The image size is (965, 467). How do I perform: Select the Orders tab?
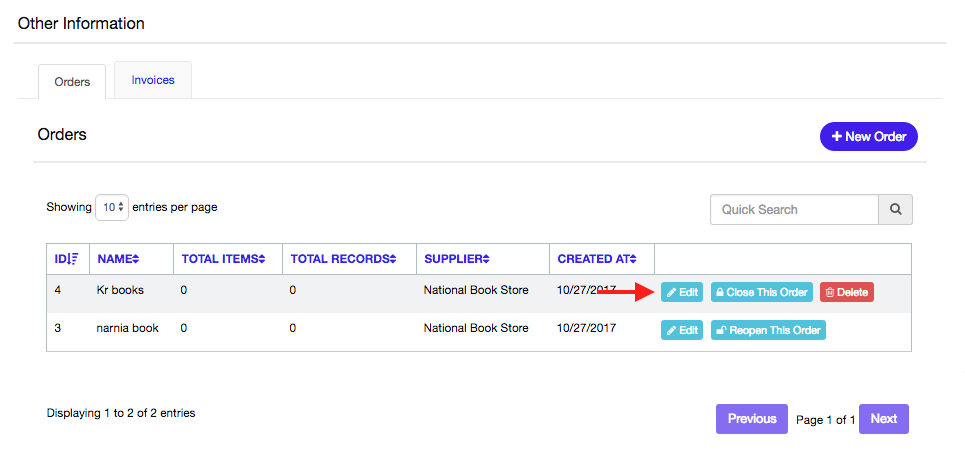[72, 81]
